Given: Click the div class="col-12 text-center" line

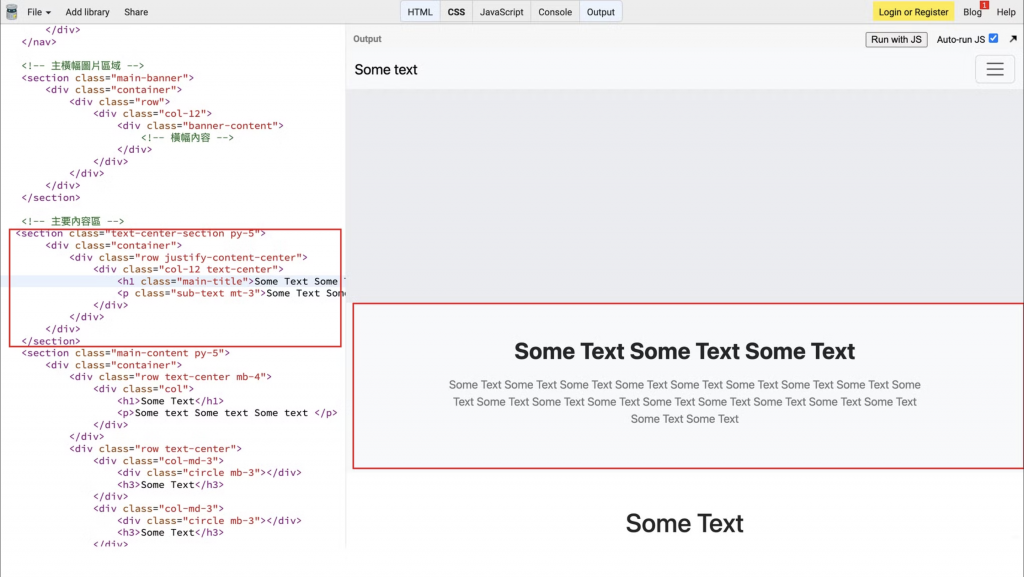Looking at the screenshot, I should point(188,269).
